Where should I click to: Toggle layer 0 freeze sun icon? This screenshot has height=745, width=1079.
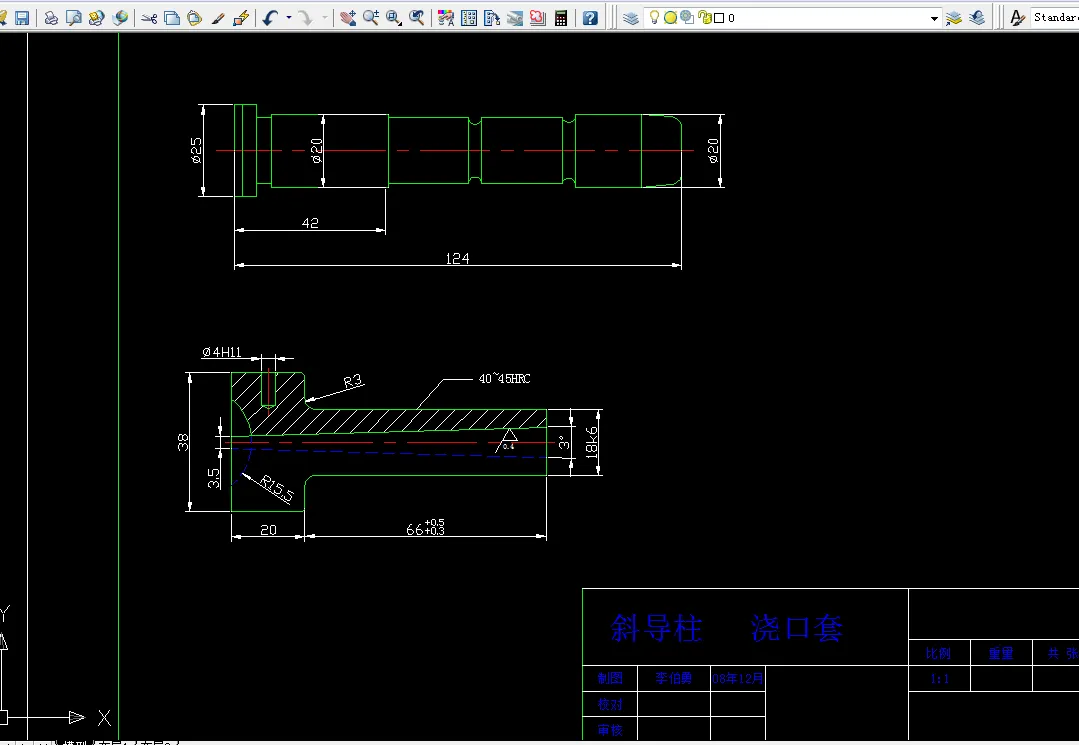click(x=670, y=18)
